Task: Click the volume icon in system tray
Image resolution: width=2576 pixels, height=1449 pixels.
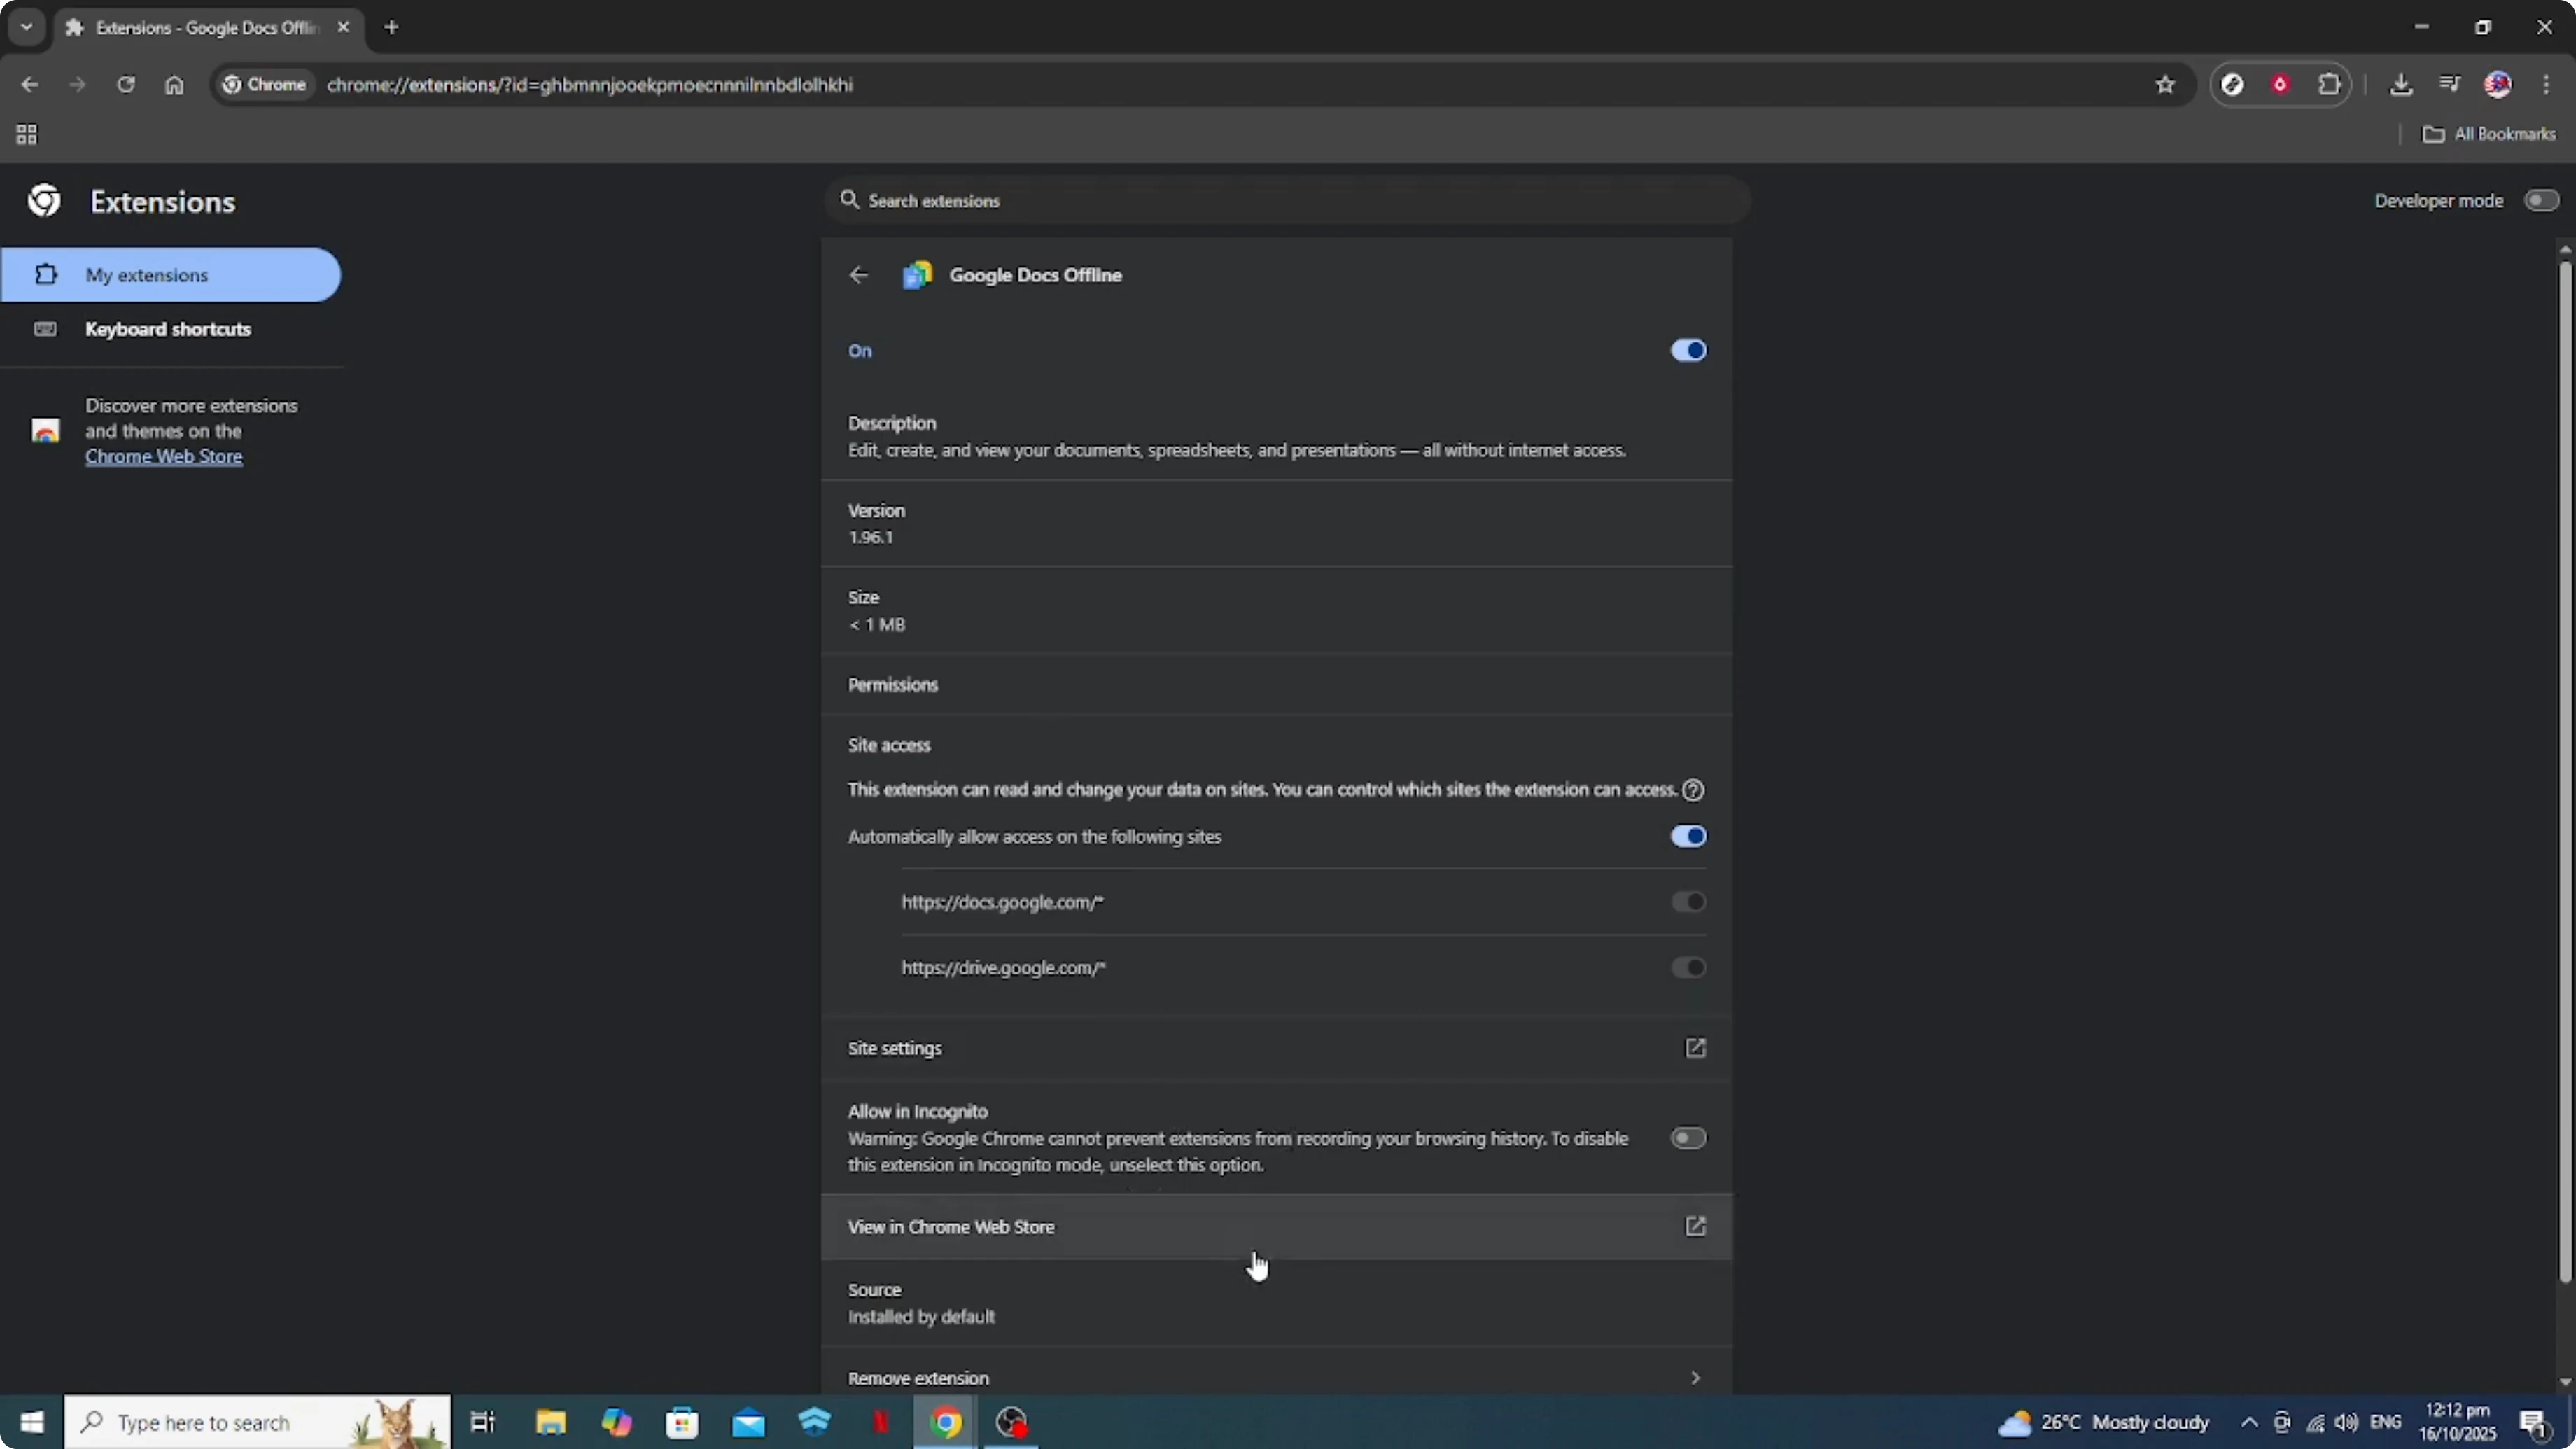Action: (x=2347, y=1422)
